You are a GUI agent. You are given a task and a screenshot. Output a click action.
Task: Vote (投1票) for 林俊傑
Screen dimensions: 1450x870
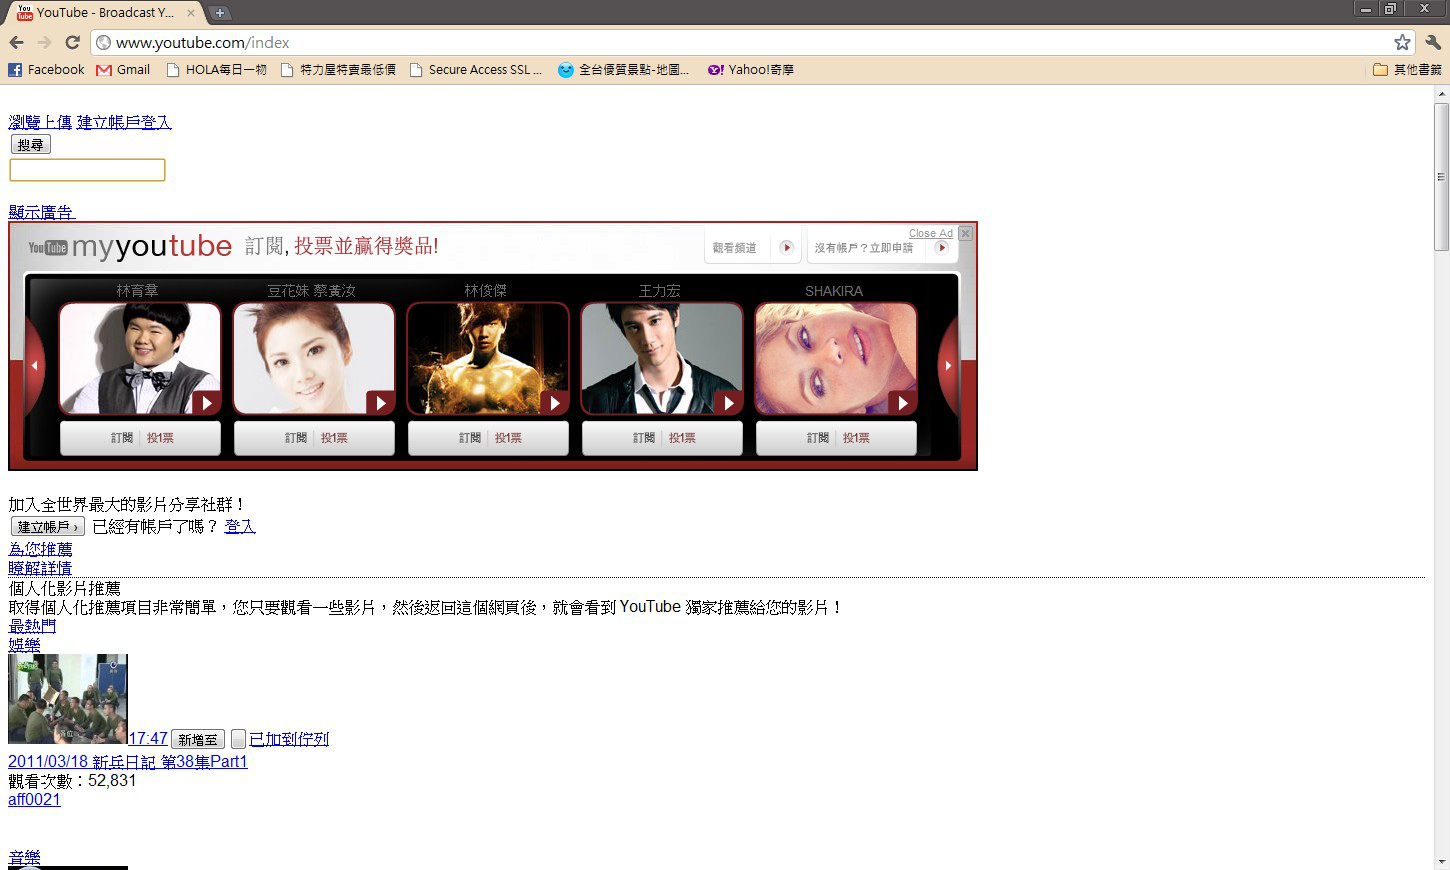508,438
